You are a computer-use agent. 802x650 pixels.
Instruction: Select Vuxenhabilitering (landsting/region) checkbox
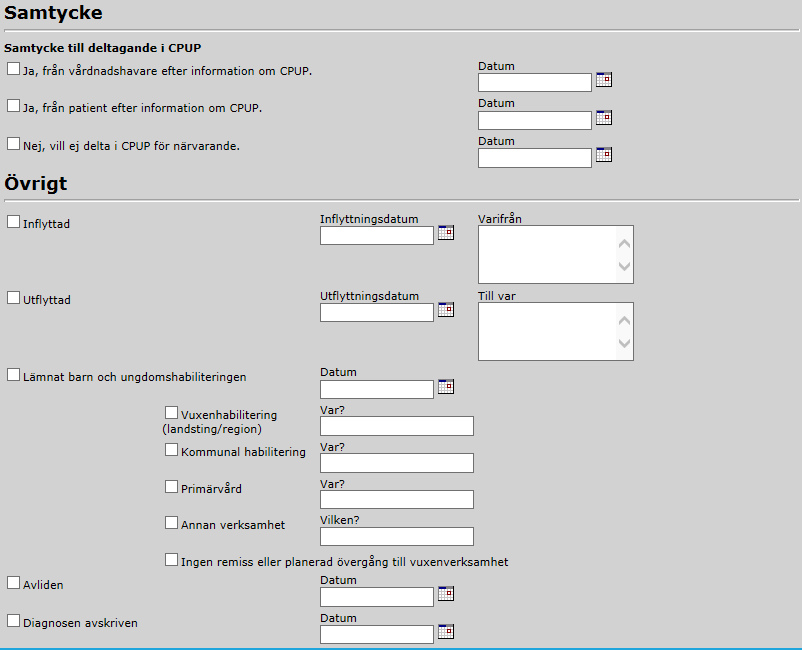click(171, 413)
